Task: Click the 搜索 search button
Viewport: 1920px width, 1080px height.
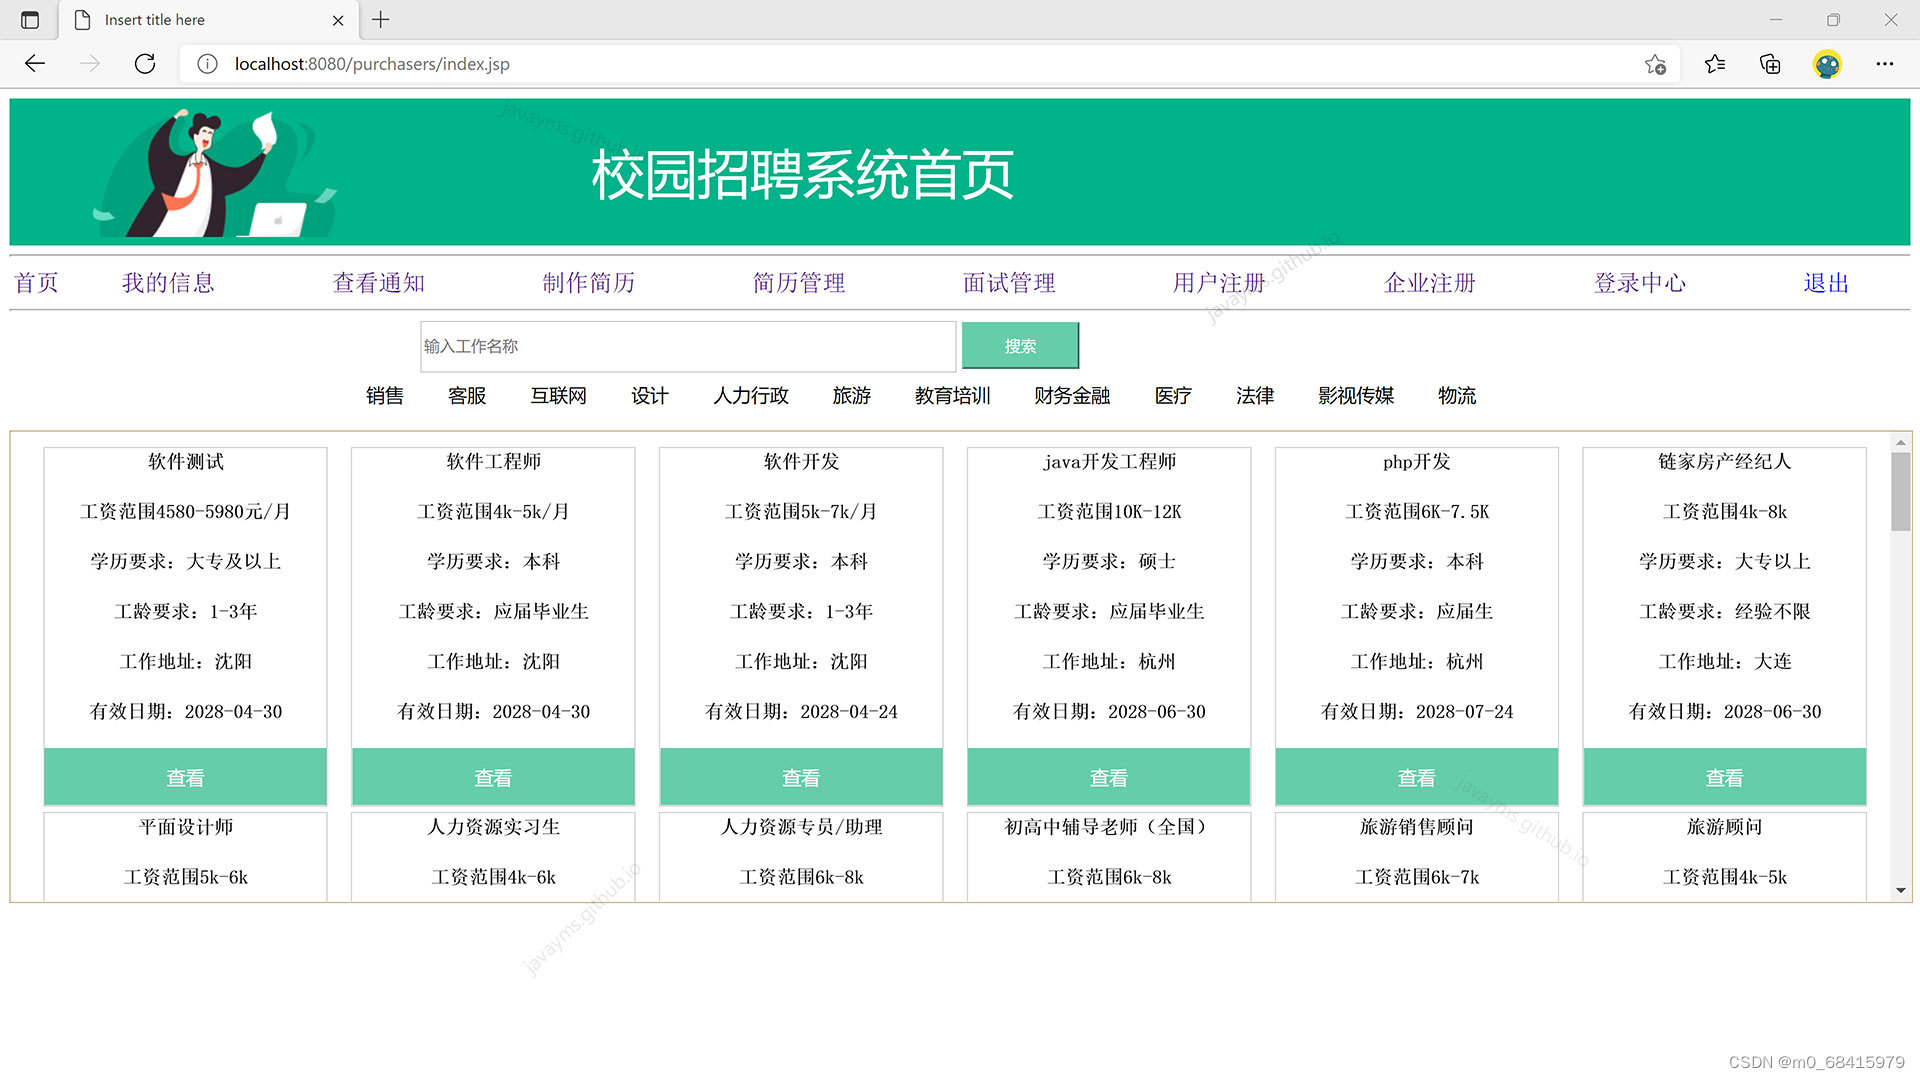Action: pyautogui.click(x=1020, y=346)
